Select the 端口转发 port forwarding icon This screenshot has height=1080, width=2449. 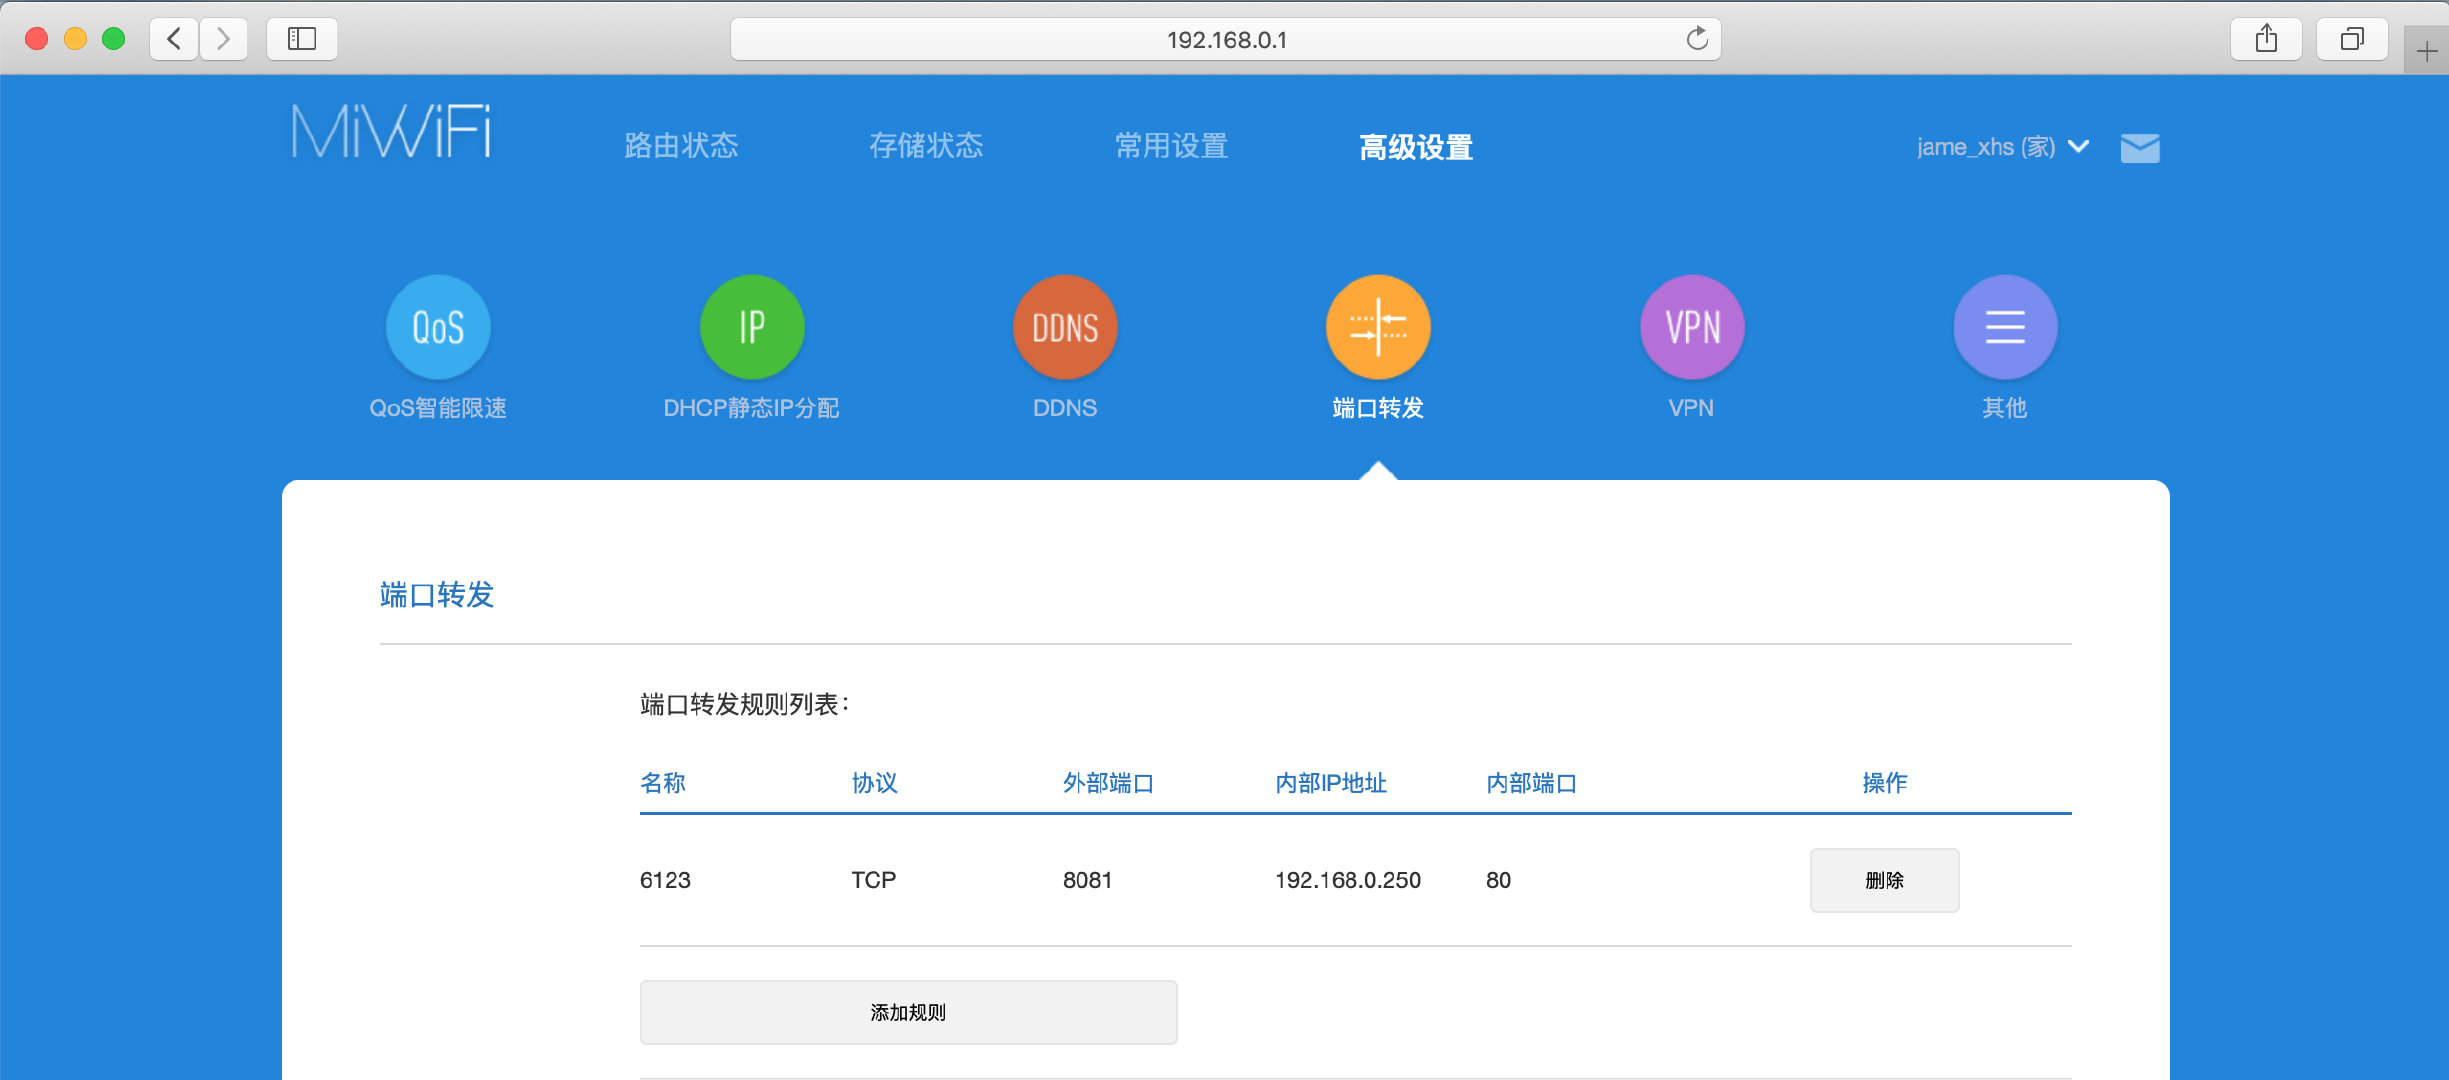tap(1378, 327)
